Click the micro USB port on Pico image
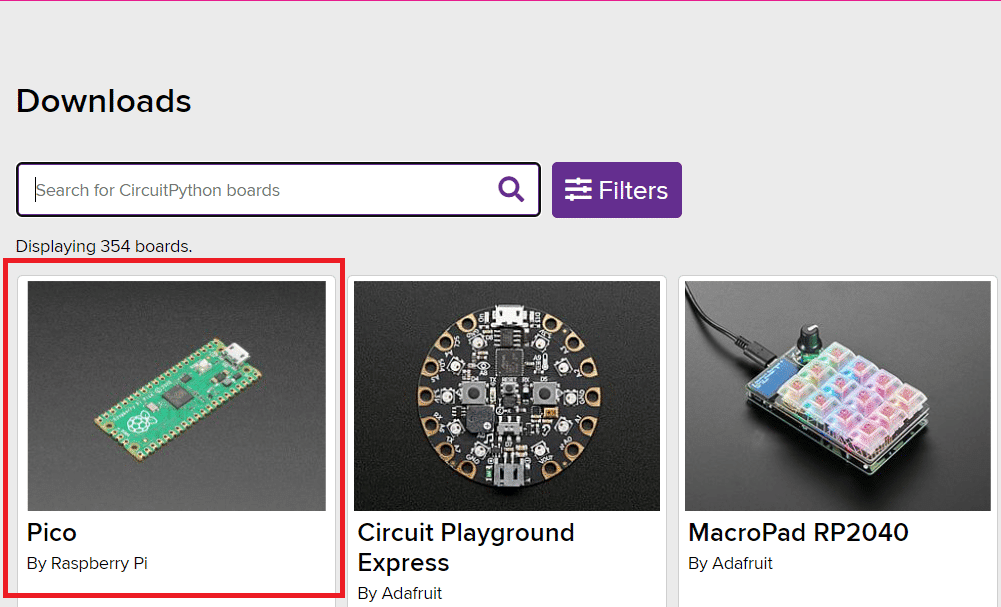Screen dimensions: 1001x607 (x=237, y=353)
